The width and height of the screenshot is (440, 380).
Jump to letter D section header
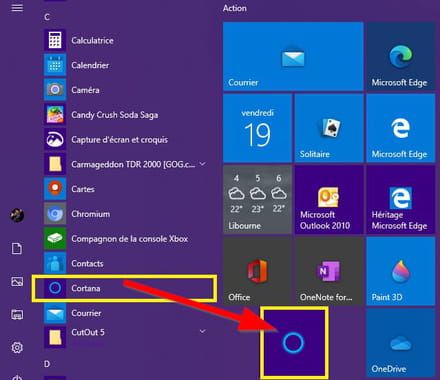point(47,364)
